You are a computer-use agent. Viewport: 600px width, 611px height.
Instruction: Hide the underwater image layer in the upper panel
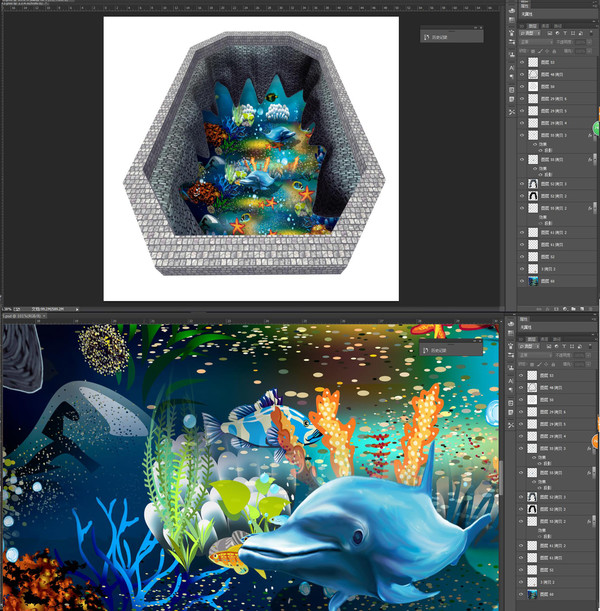(x=522, y=281)
